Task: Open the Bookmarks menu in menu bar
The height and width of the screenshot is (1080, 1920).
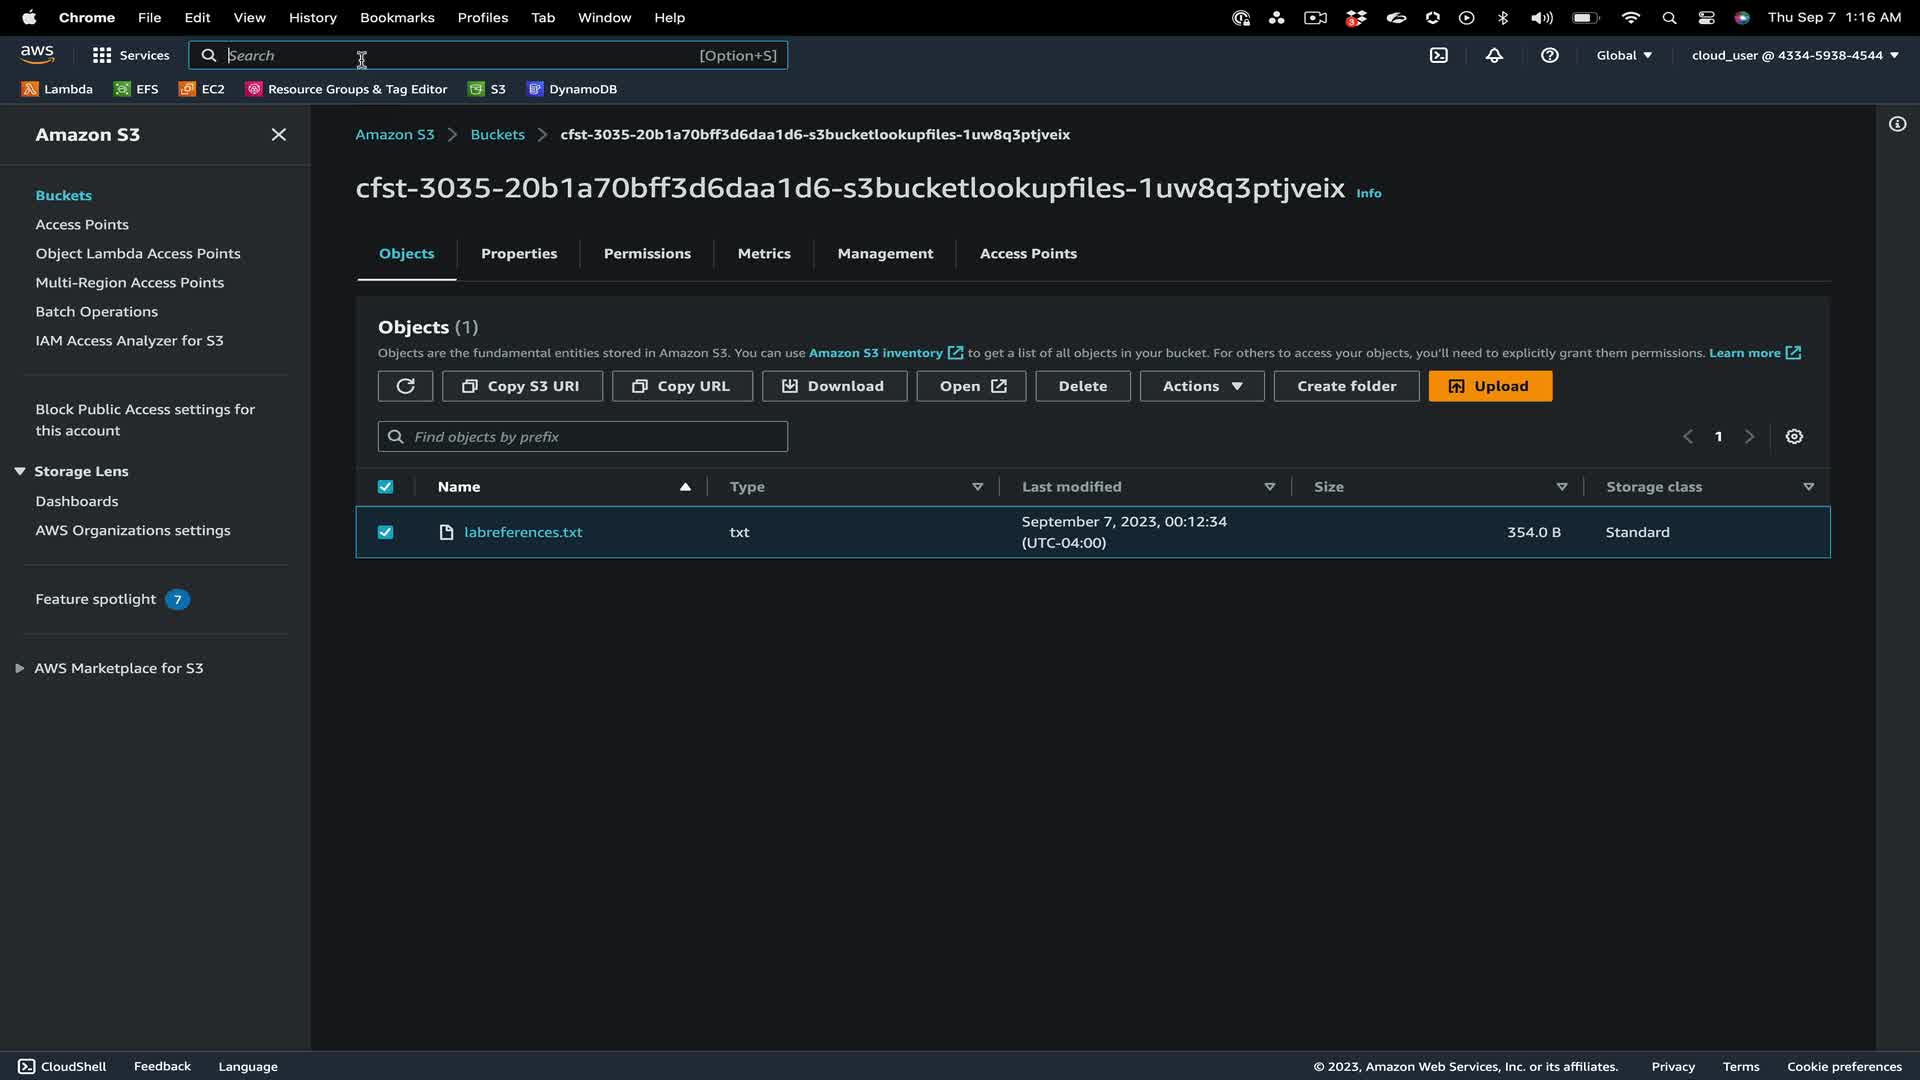Action: pyautogui.click(x=396, y=17)
